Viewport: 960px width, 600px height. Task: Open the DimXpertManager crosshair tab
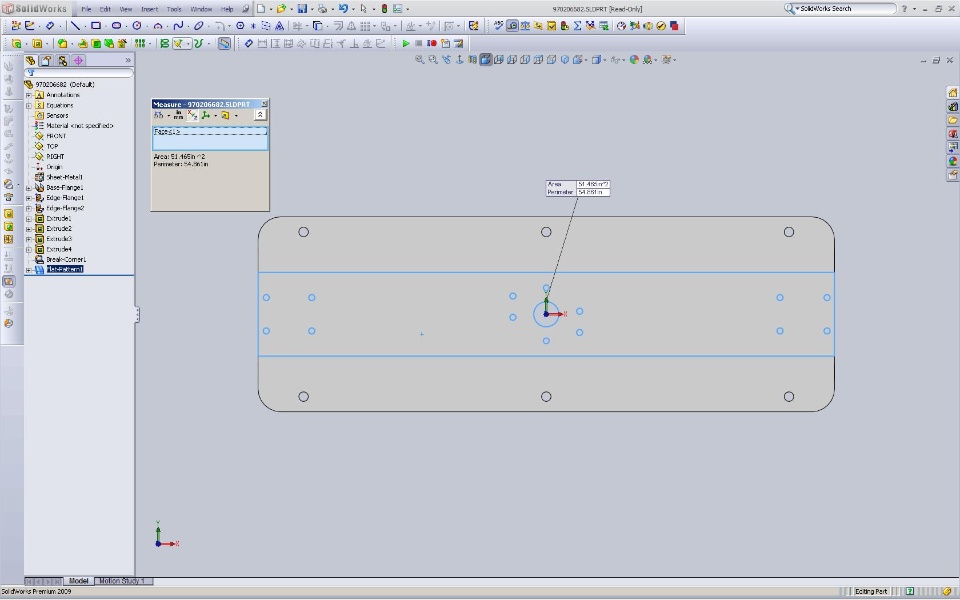click(78, 60)
